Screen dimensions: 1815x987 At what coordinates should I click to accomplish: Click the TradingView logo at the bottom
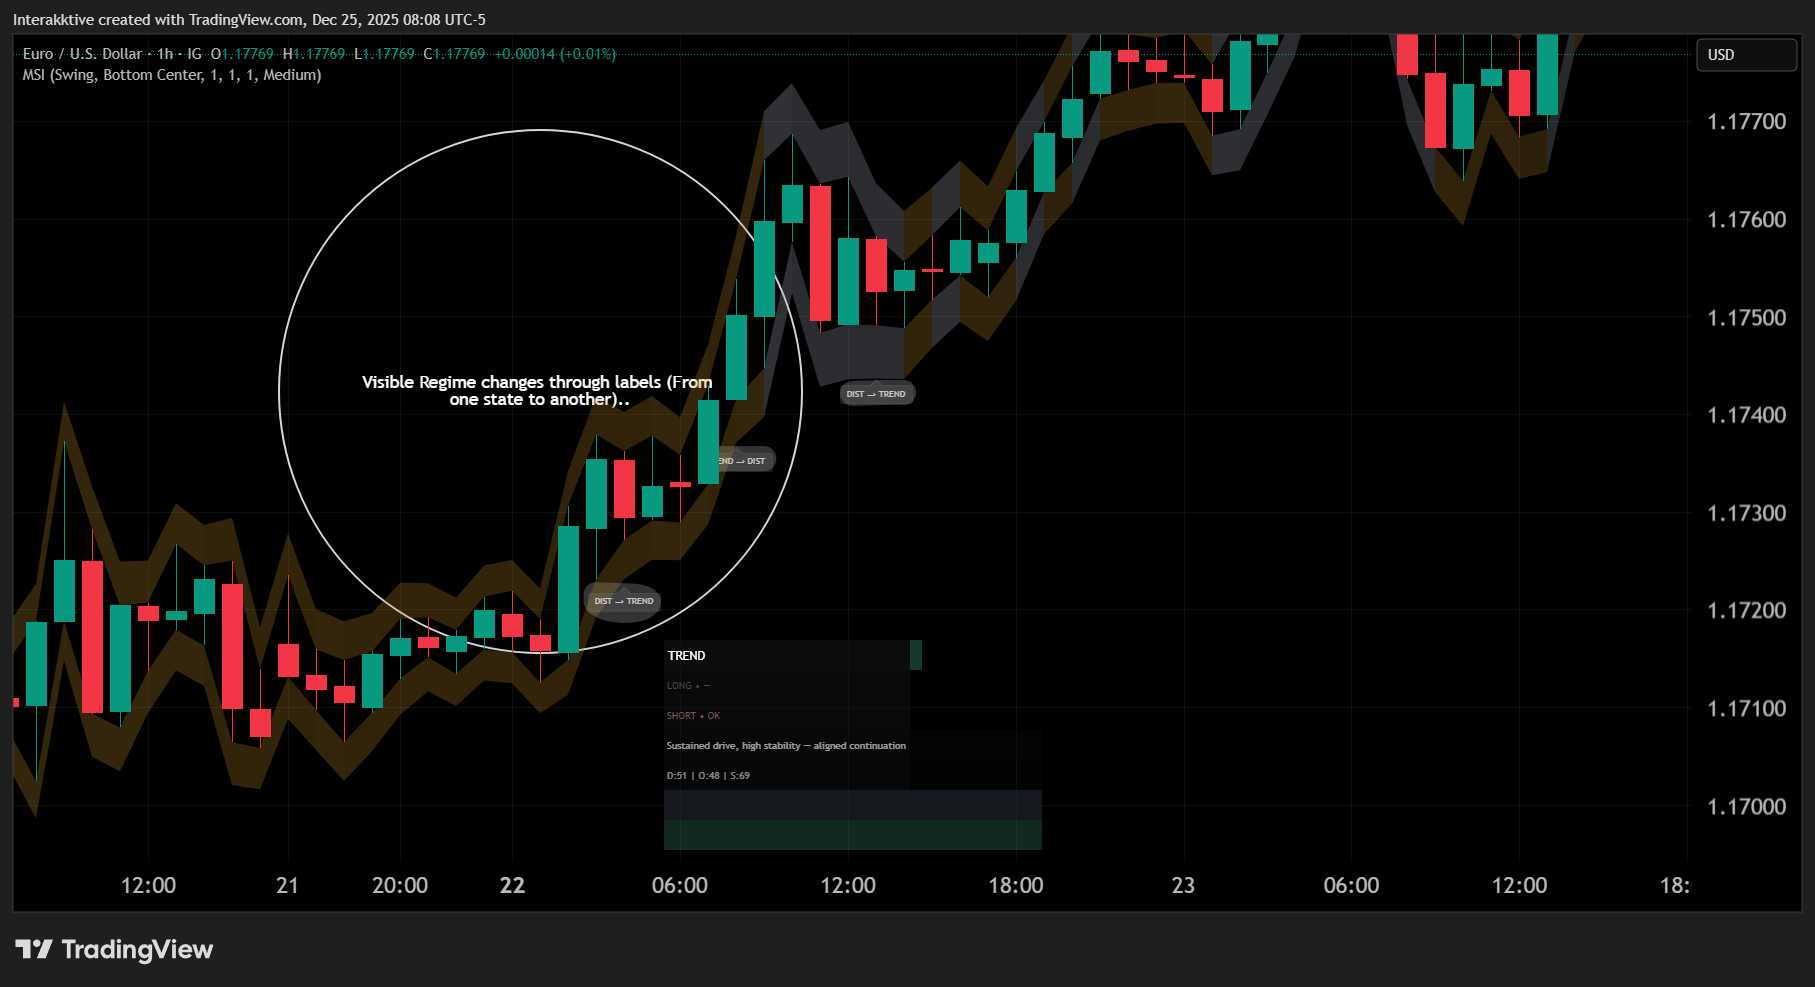point(114,949)
